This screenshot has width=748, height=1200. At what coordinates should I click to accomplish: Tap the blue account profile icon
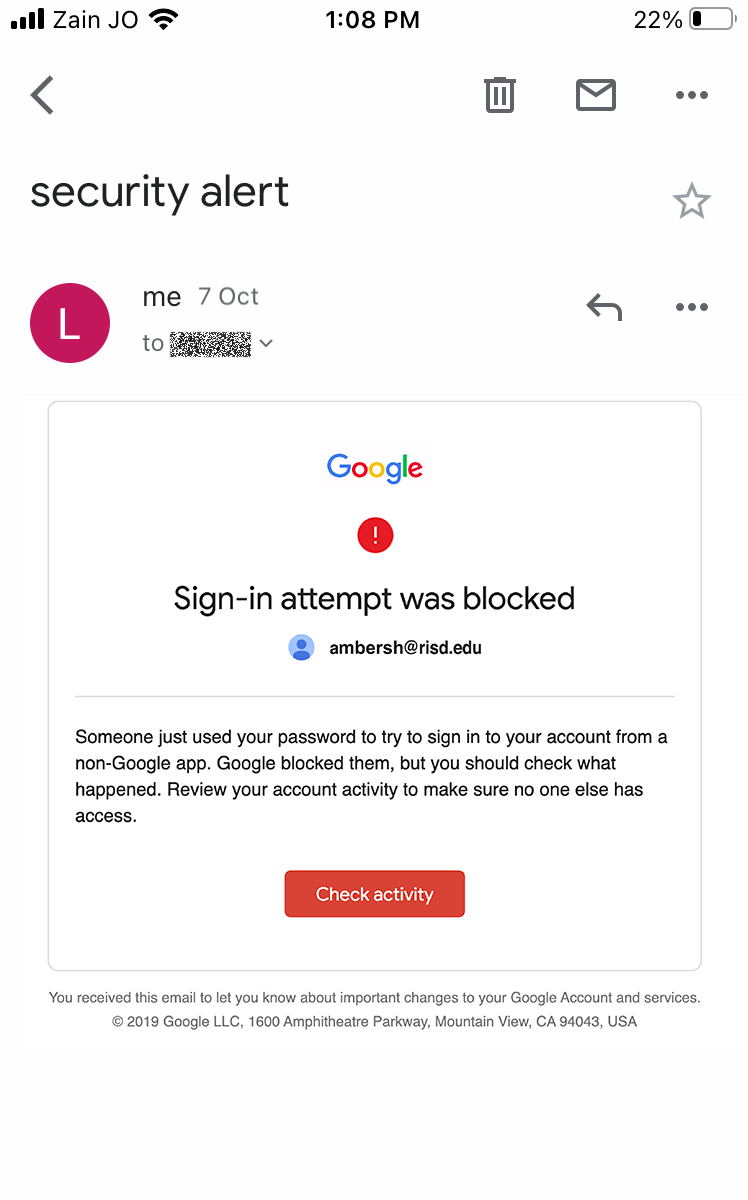[x=301, y=648]
